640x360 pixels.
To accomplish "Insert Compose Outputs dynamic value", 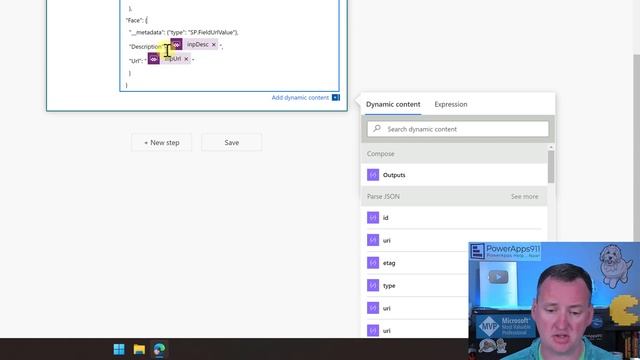I will click(x=454, y=175).
